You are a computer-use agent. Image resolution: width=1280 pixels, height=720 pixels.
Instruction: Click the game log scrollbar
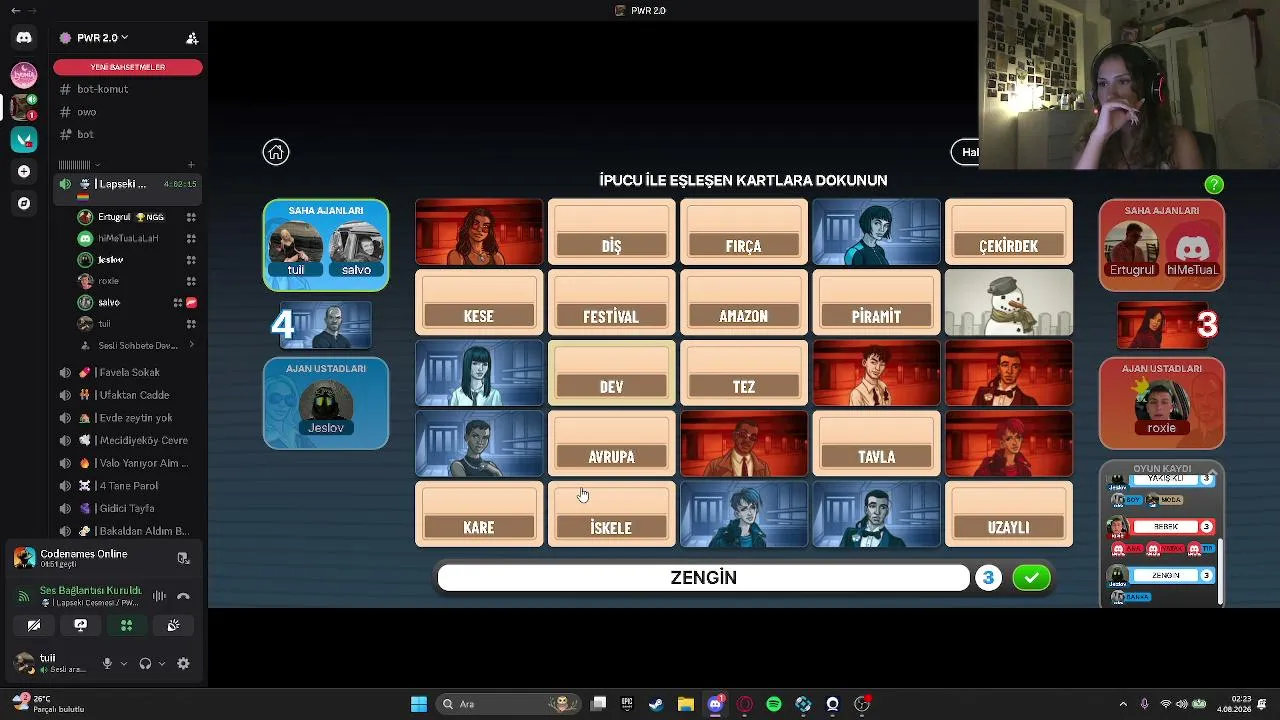click(1220, 571)
